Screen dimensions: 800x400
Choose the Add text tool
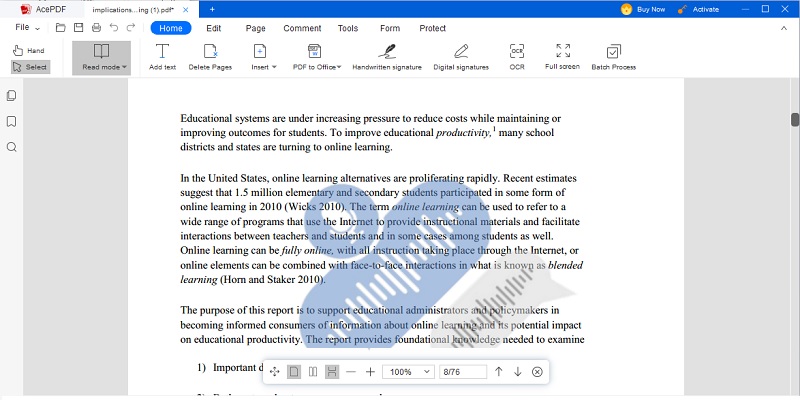(162, 57)
